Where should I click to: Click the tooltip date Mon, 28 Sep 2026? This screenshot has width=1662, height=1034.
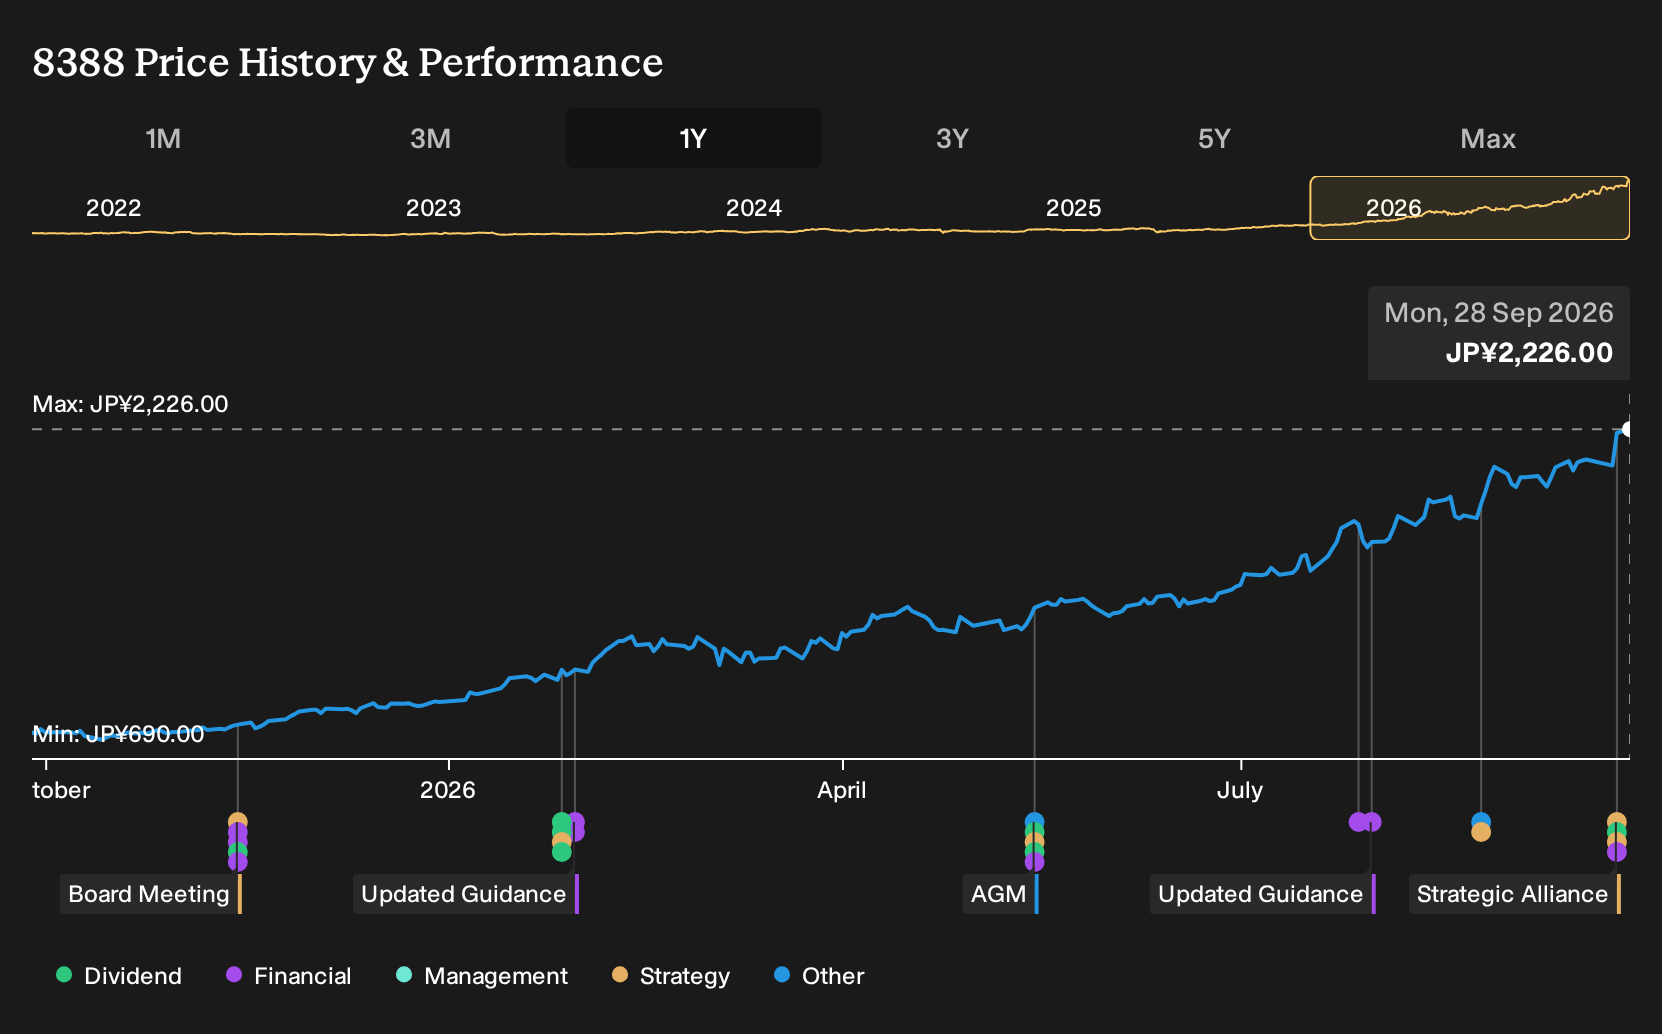pos(1499,313)
